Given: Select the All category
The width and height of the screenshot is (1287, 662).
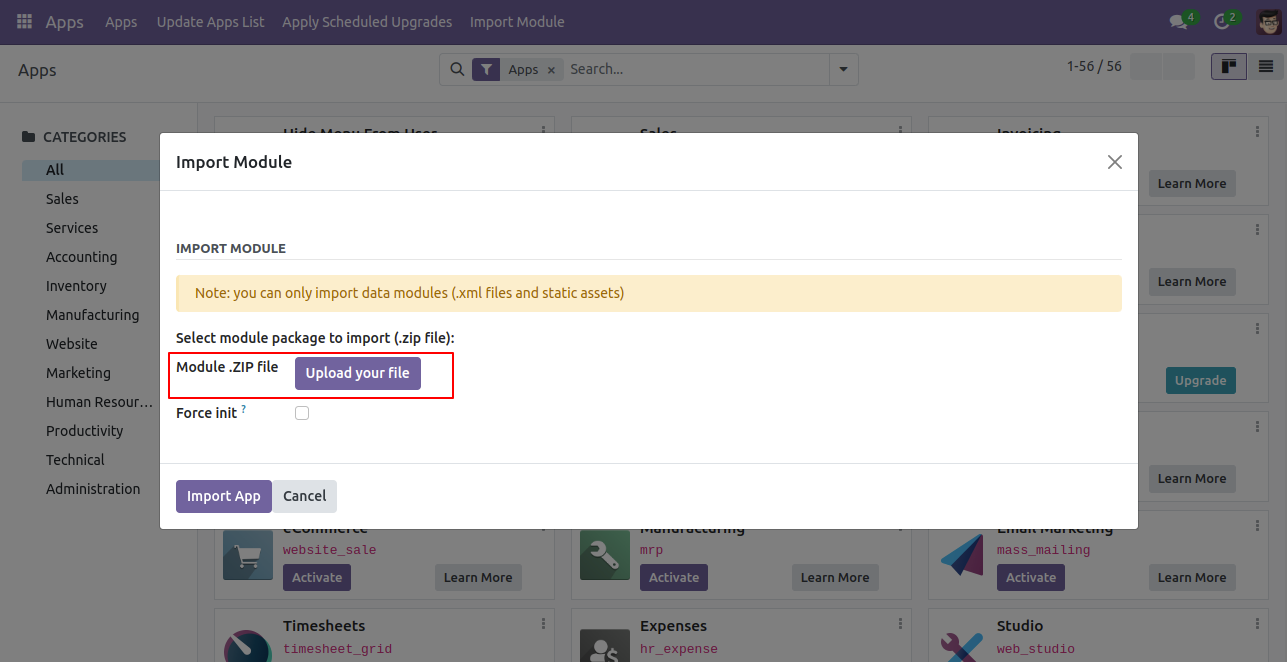Looking at the screenshot, I should [91, 170].
